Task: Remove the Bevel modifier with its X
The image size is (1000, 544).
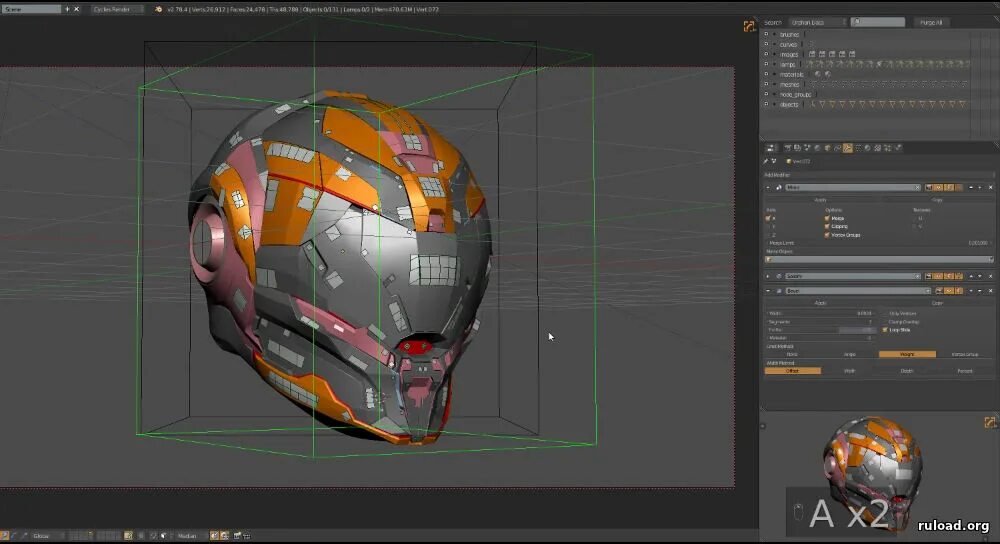Action: tap(990, 291)
